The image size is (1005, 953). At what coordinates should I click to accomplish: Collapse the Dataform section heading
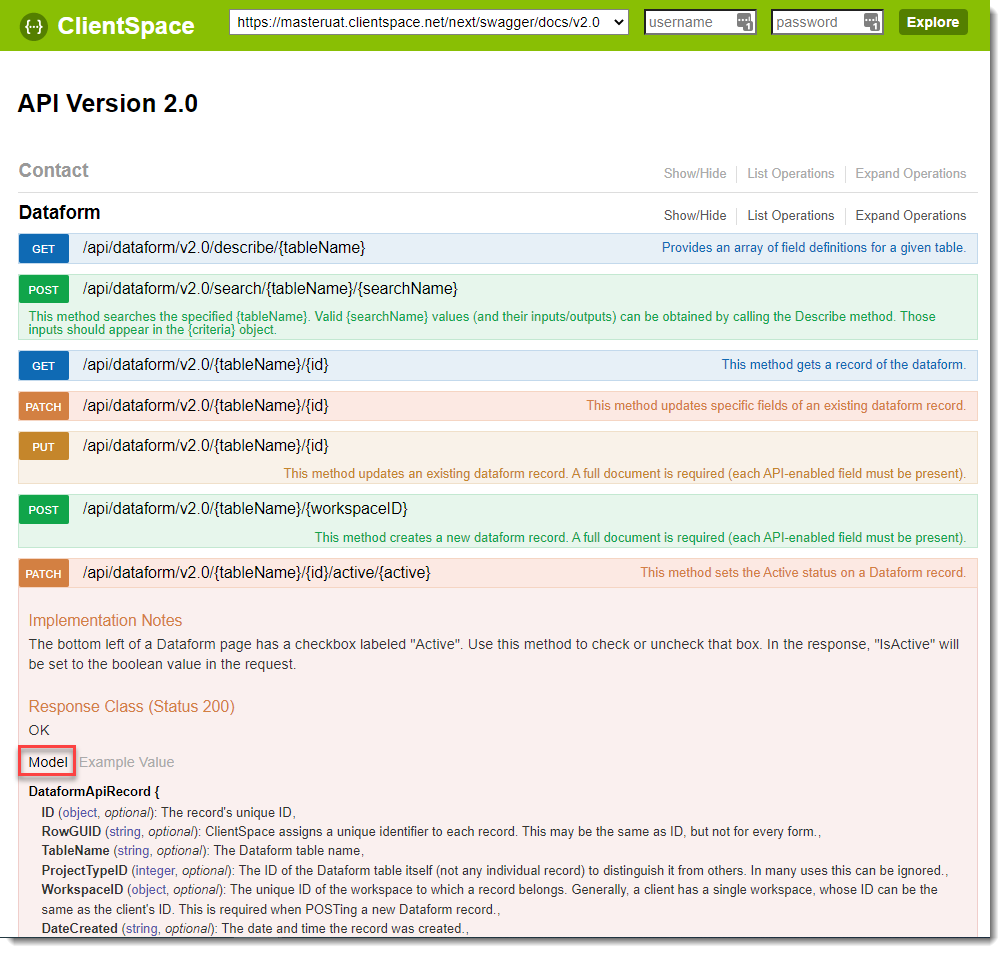[60, 212]
